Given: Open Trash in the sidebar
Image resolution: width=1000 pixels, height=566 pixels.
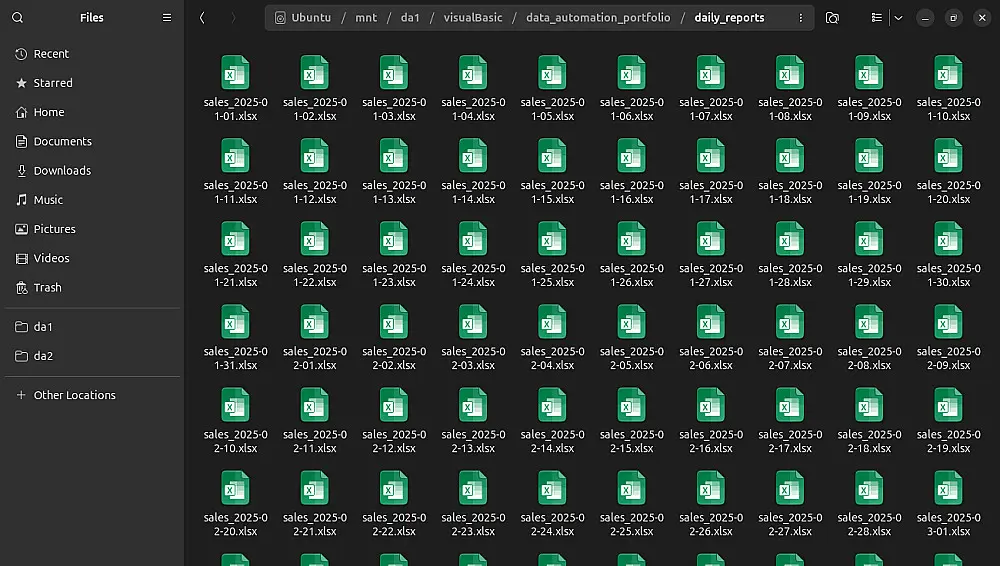Looking at the screenshot, I should [92, 288].
